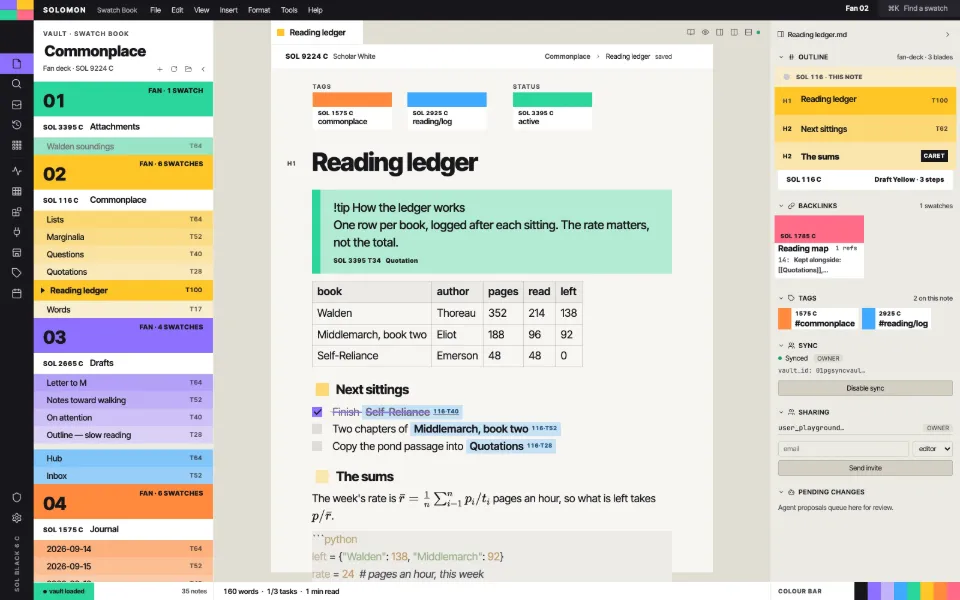Click the panel icon beside Reading ledger.md
The image size is (960, 600).
click(781, 34)
